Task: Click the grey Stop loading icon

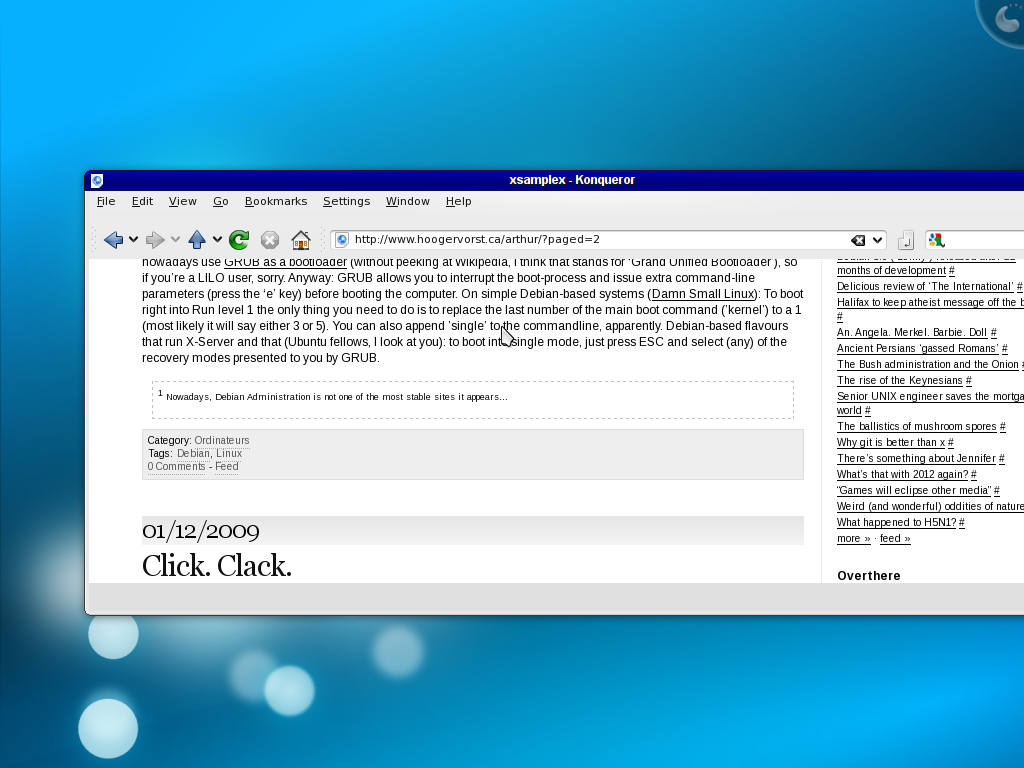Action: pyautogui.click(x=270, y=240)
